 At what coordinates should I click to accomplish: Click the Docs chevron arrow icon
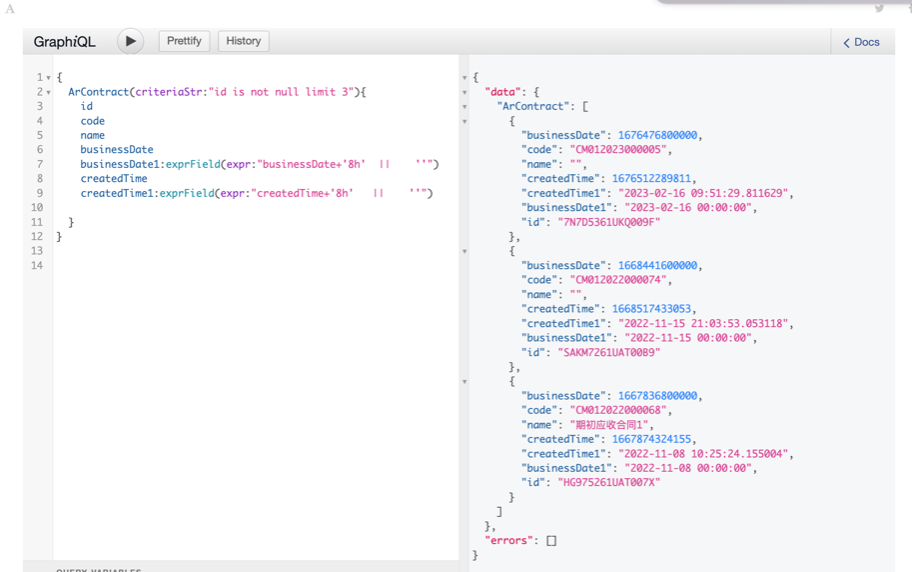847,43
